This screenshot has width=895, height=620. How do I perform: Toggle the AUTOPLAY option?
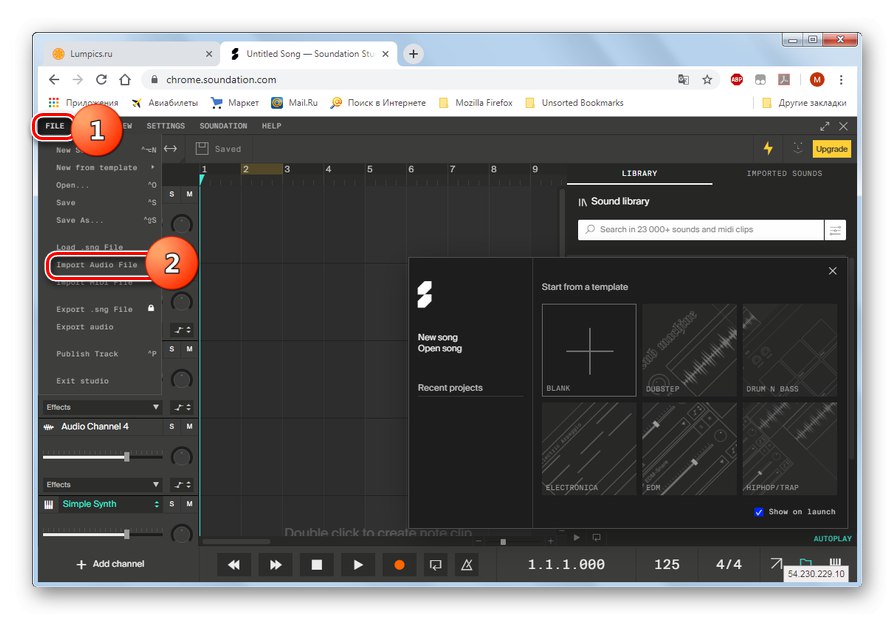click(832, 538)
